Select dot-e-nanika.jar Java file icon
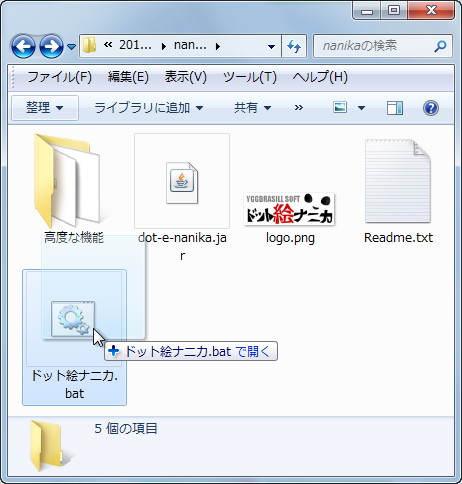 (x=182, y=183)
